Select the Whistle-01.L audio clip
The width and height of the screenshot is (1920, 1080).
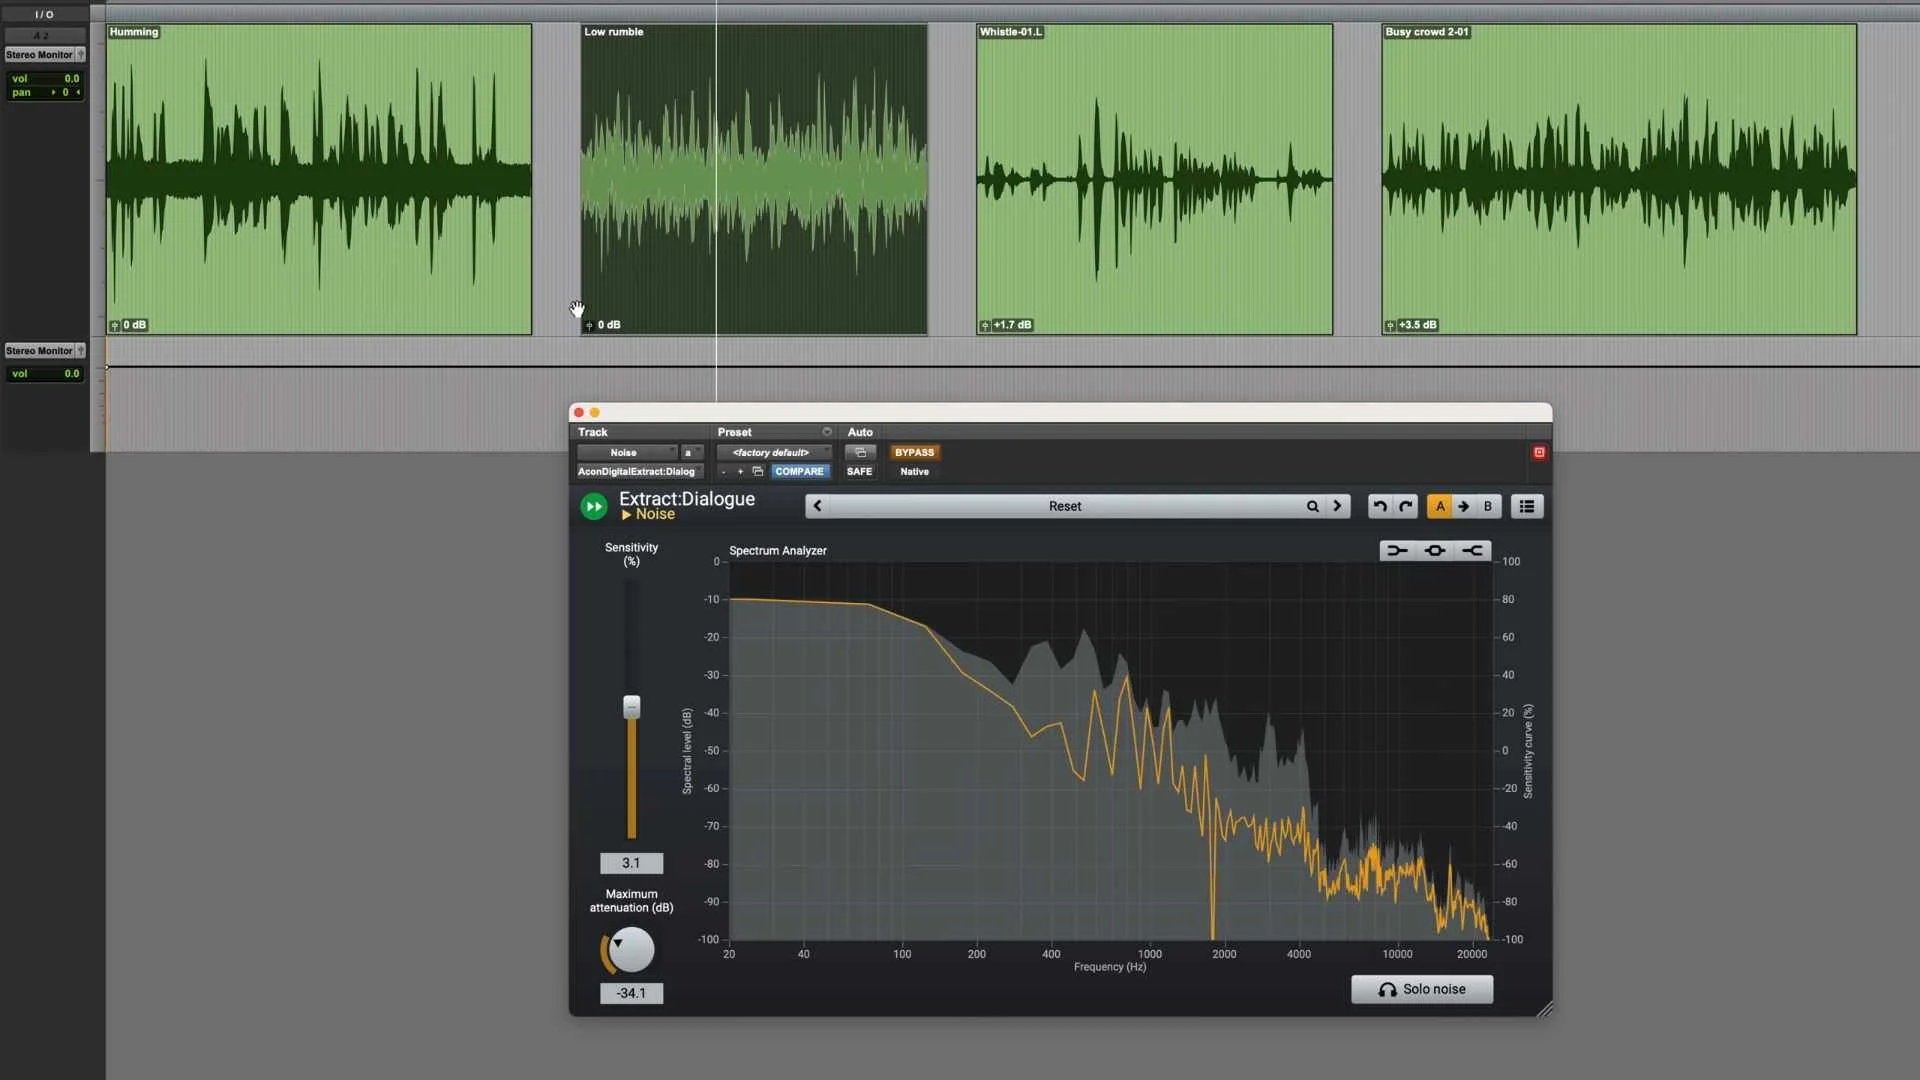[x=1154, y=180]
